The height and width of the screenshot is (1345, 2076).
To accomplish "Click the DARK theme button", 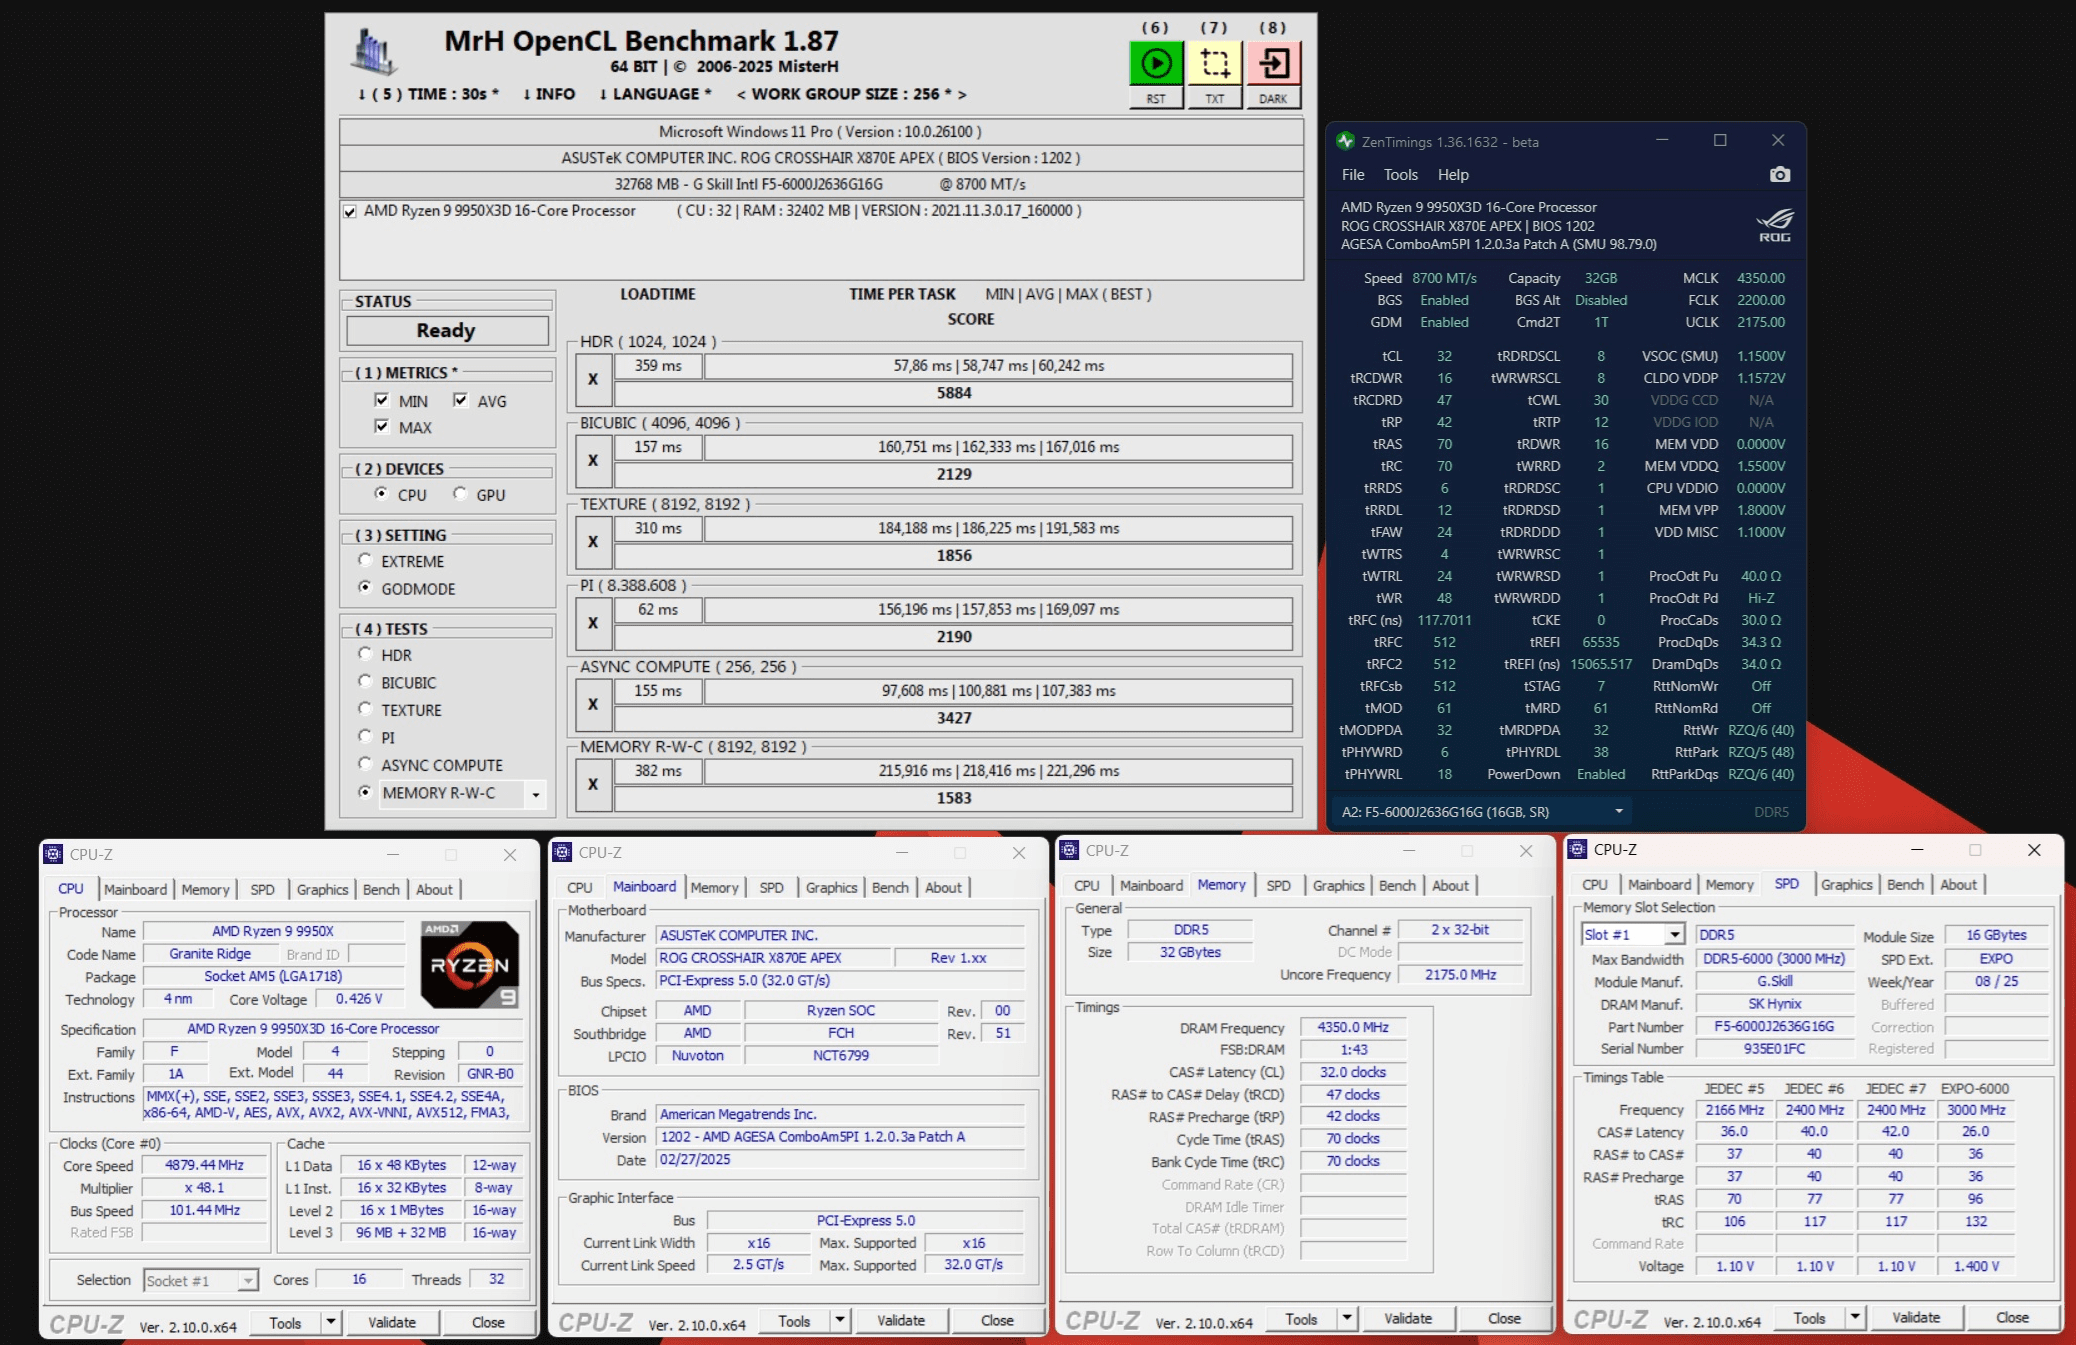I will point(1274,98).
